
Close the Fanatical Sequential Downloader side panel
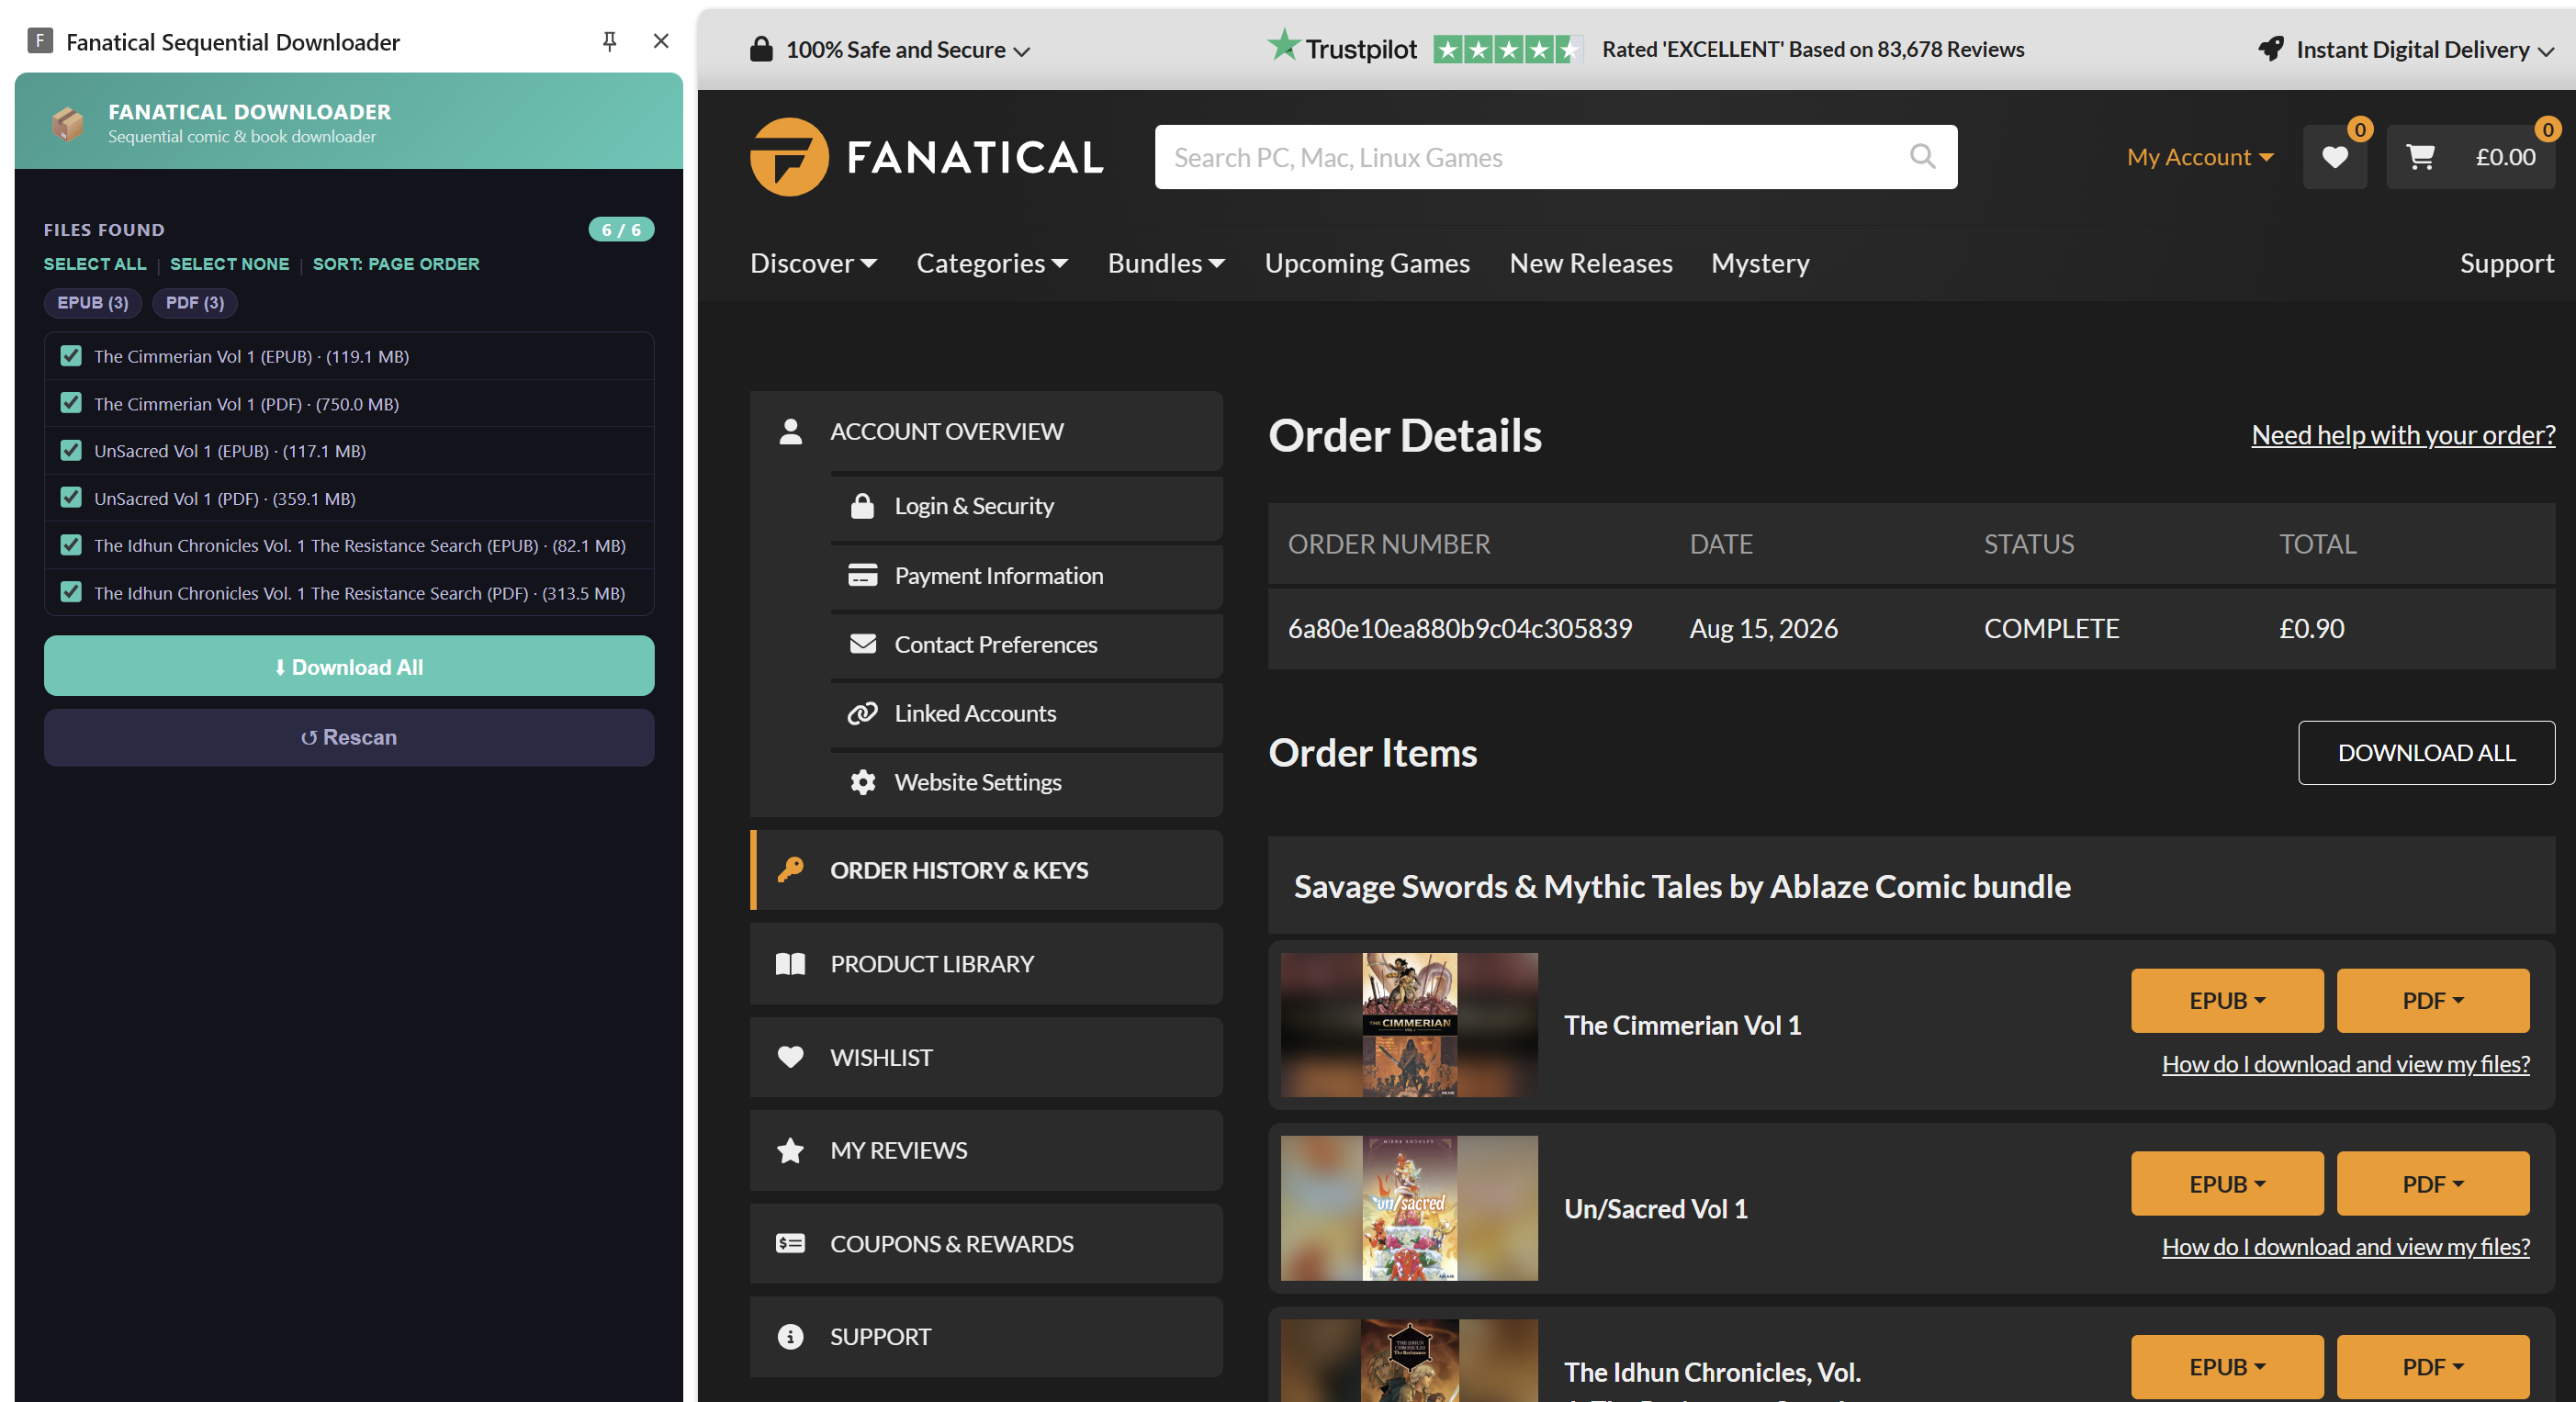[x=661, y=41]
